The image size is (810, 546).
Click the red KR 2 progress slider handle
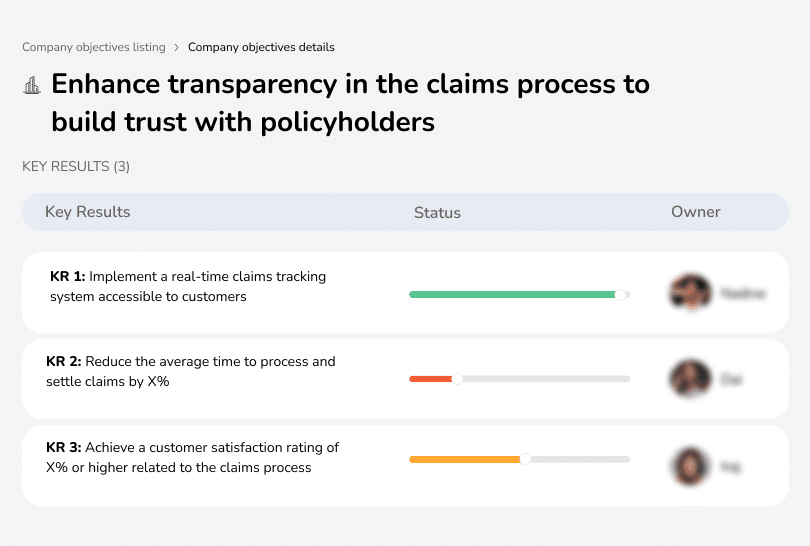pyautogui.click(x=457, y=379)
